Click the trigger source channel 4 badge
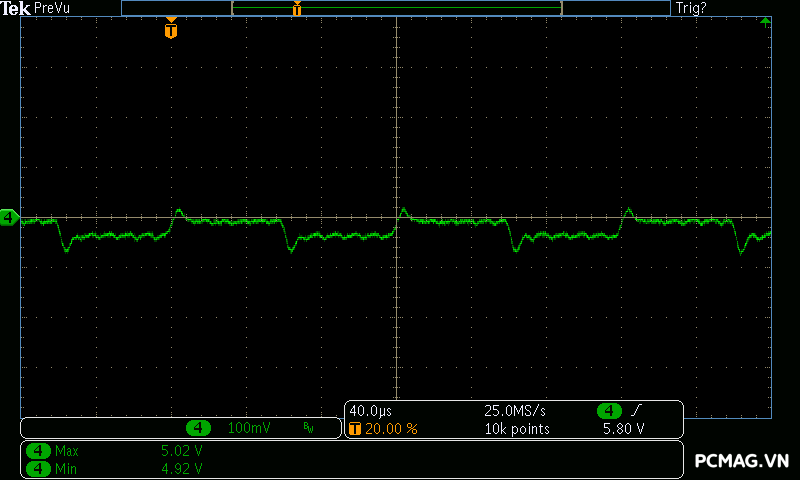This screenshot has width=800, height=480. (609, 411)
